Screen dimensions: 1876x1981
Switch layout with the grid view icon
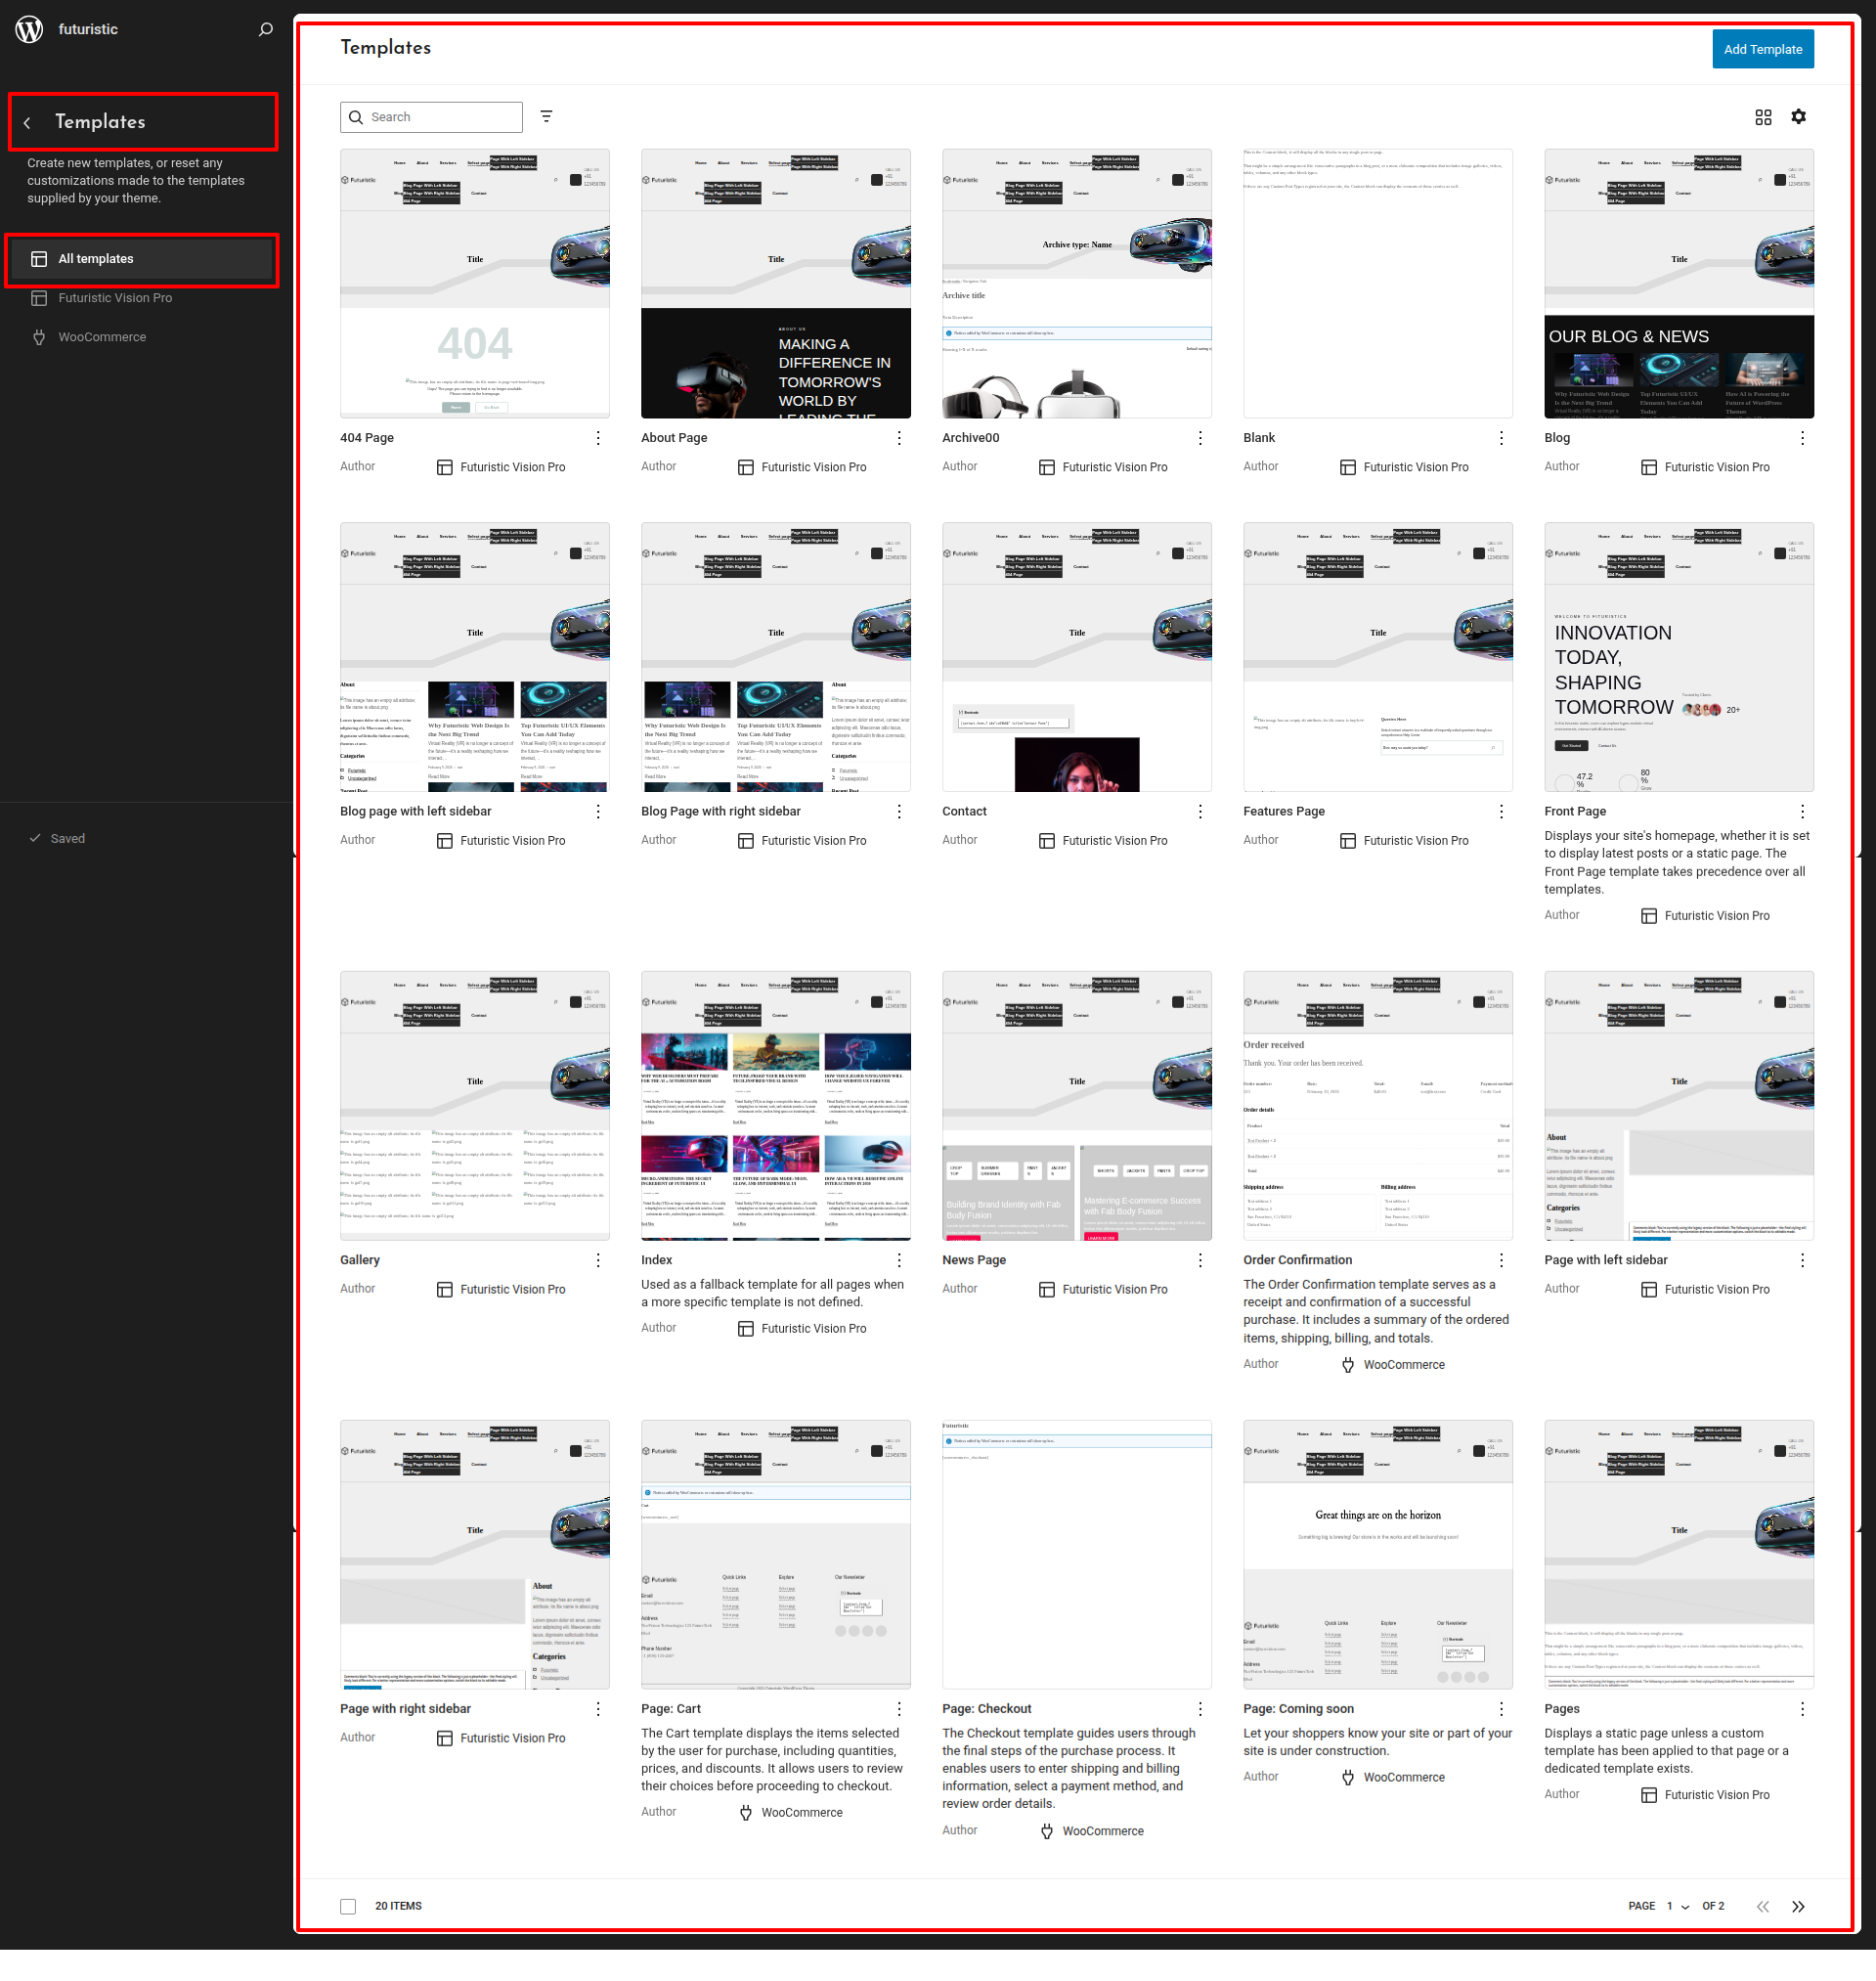pyautogui.click(x=1762, y=117)
